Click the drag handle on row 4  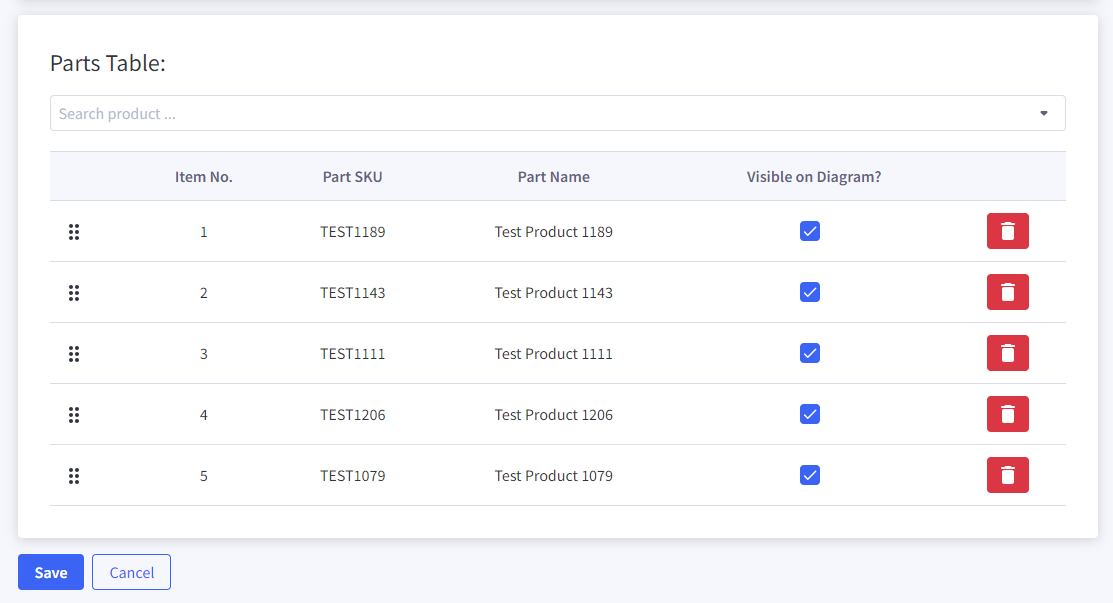pyautogui.click(x=74, y=414)
